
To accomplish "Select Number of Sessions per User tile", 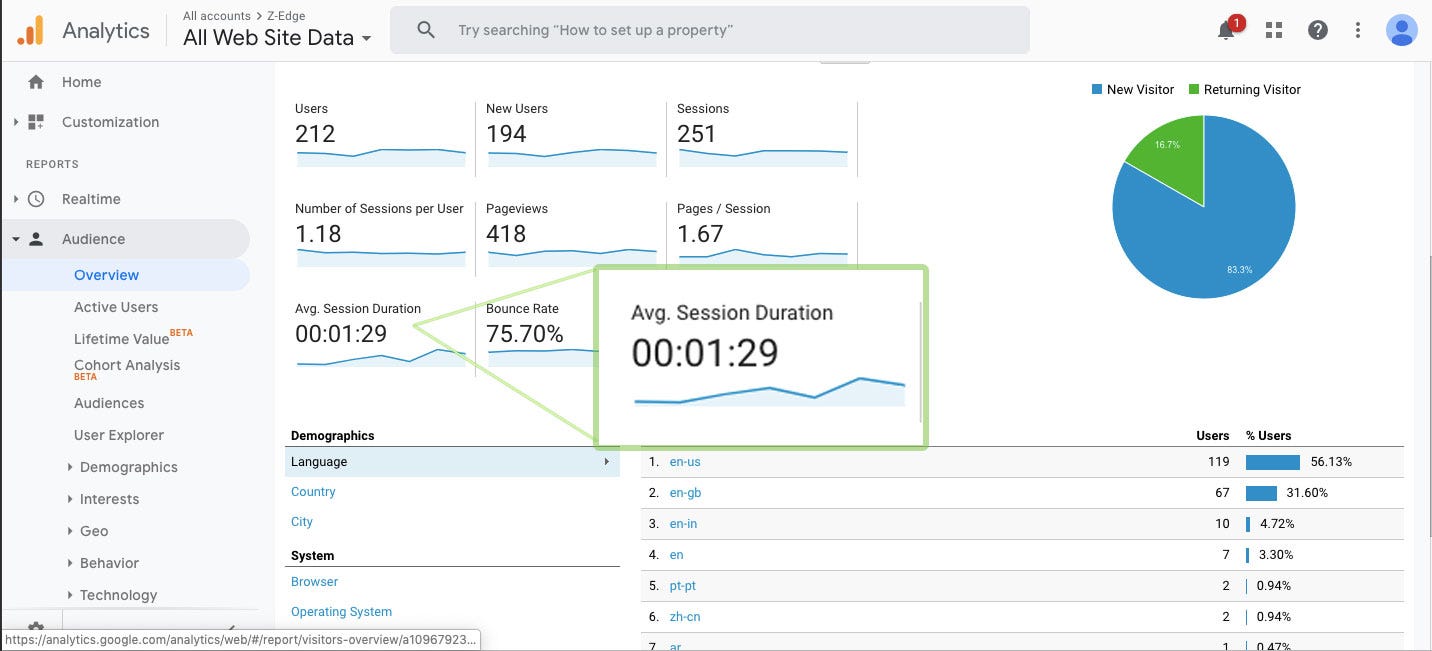I will point(380,238).
